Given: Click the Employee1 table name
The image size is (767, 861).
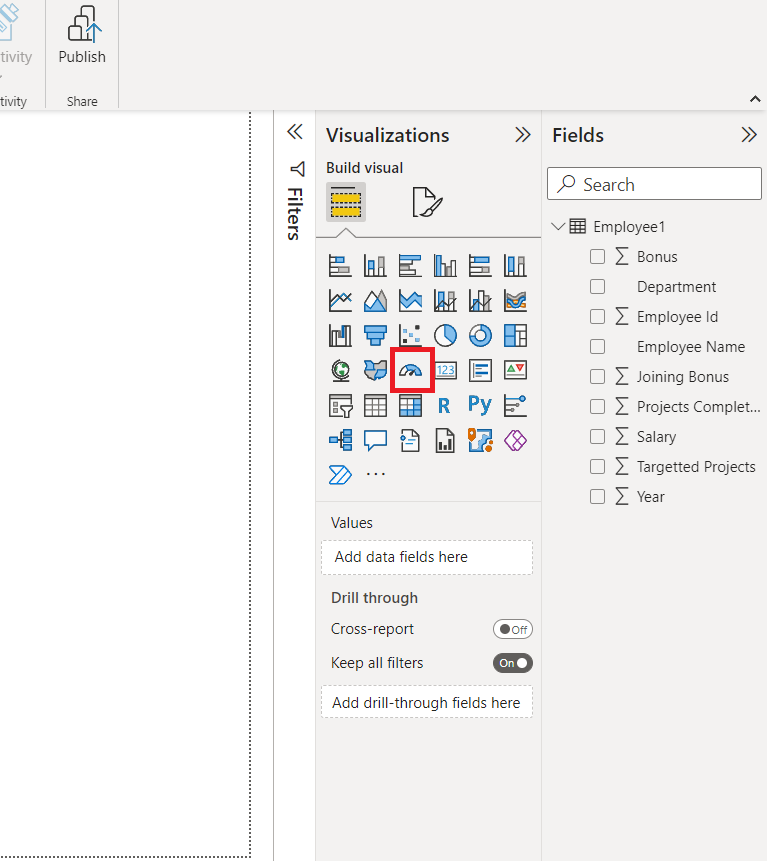Looking at the screenshot, I should [629, 227].
